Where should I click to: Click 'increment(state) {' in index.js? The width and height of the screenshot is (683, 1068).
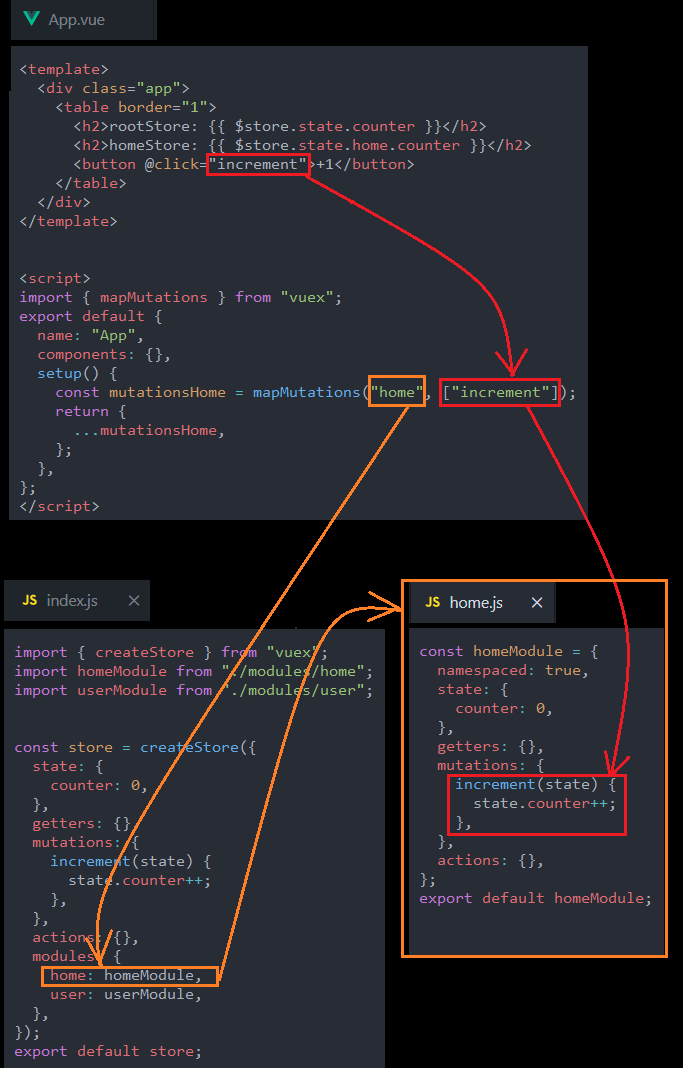(x=131, y=861)
